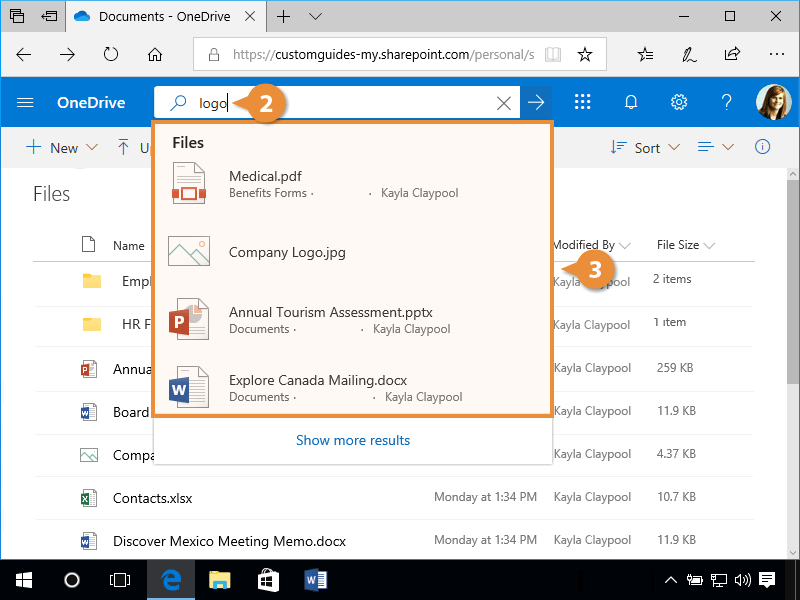
Task: Open reading view in address bar
Action: [x=553, y=54]
